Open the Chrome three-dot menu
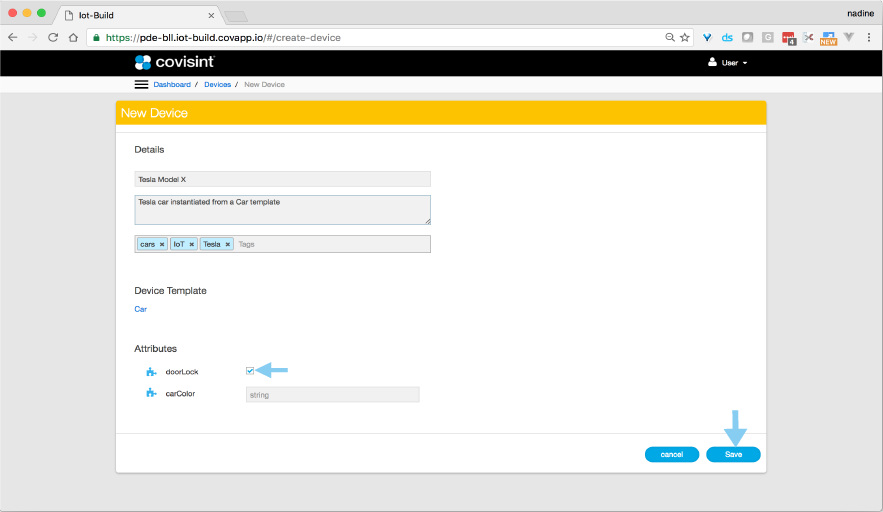883x512 pixels. tap(868, 38)
